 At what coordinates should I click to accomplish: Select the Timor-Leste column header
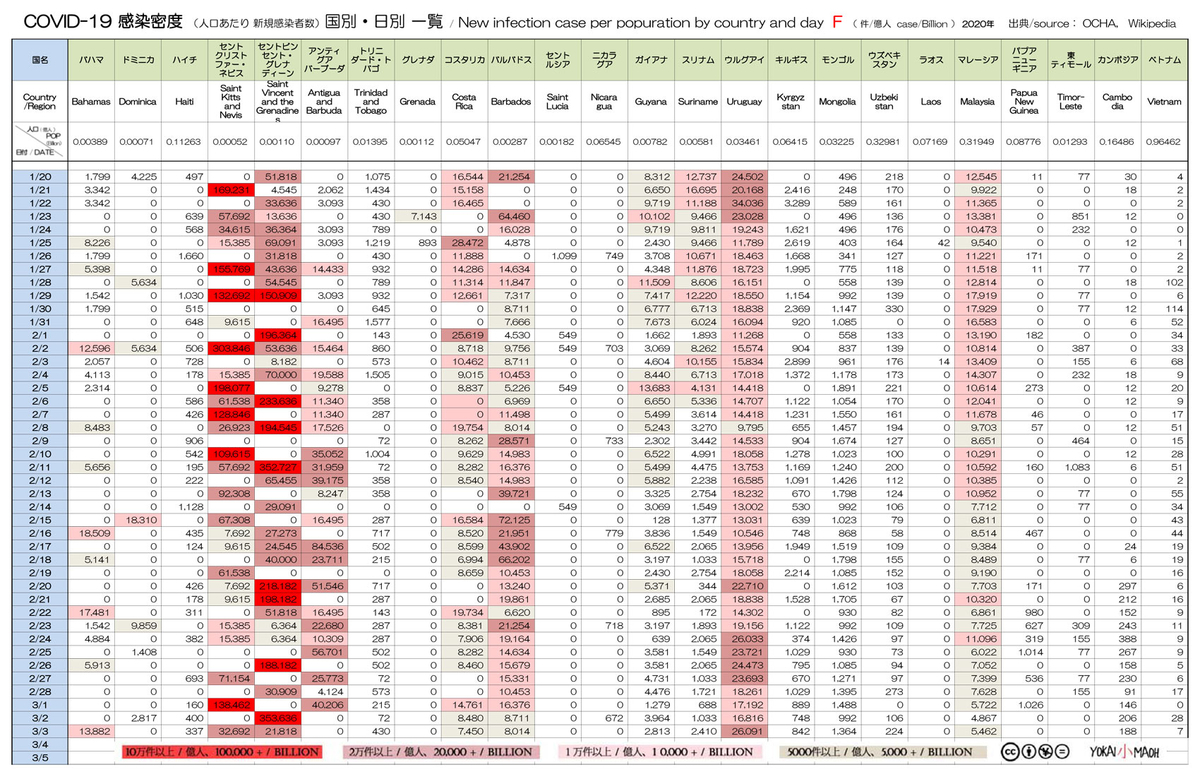1071,102
